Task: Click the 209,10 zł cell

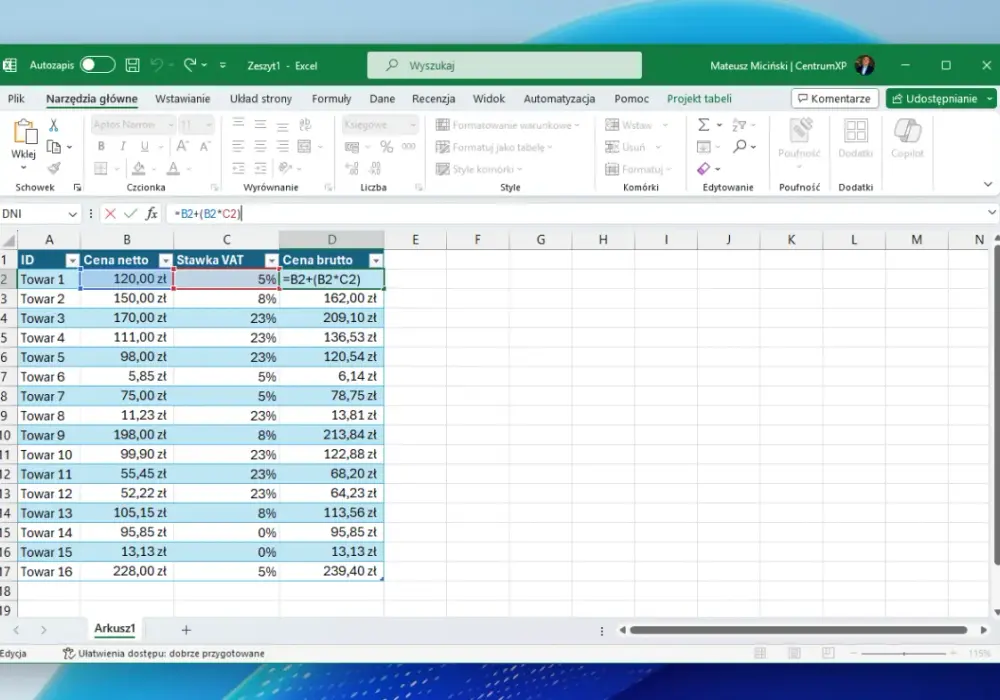Action: coord(332,318)
